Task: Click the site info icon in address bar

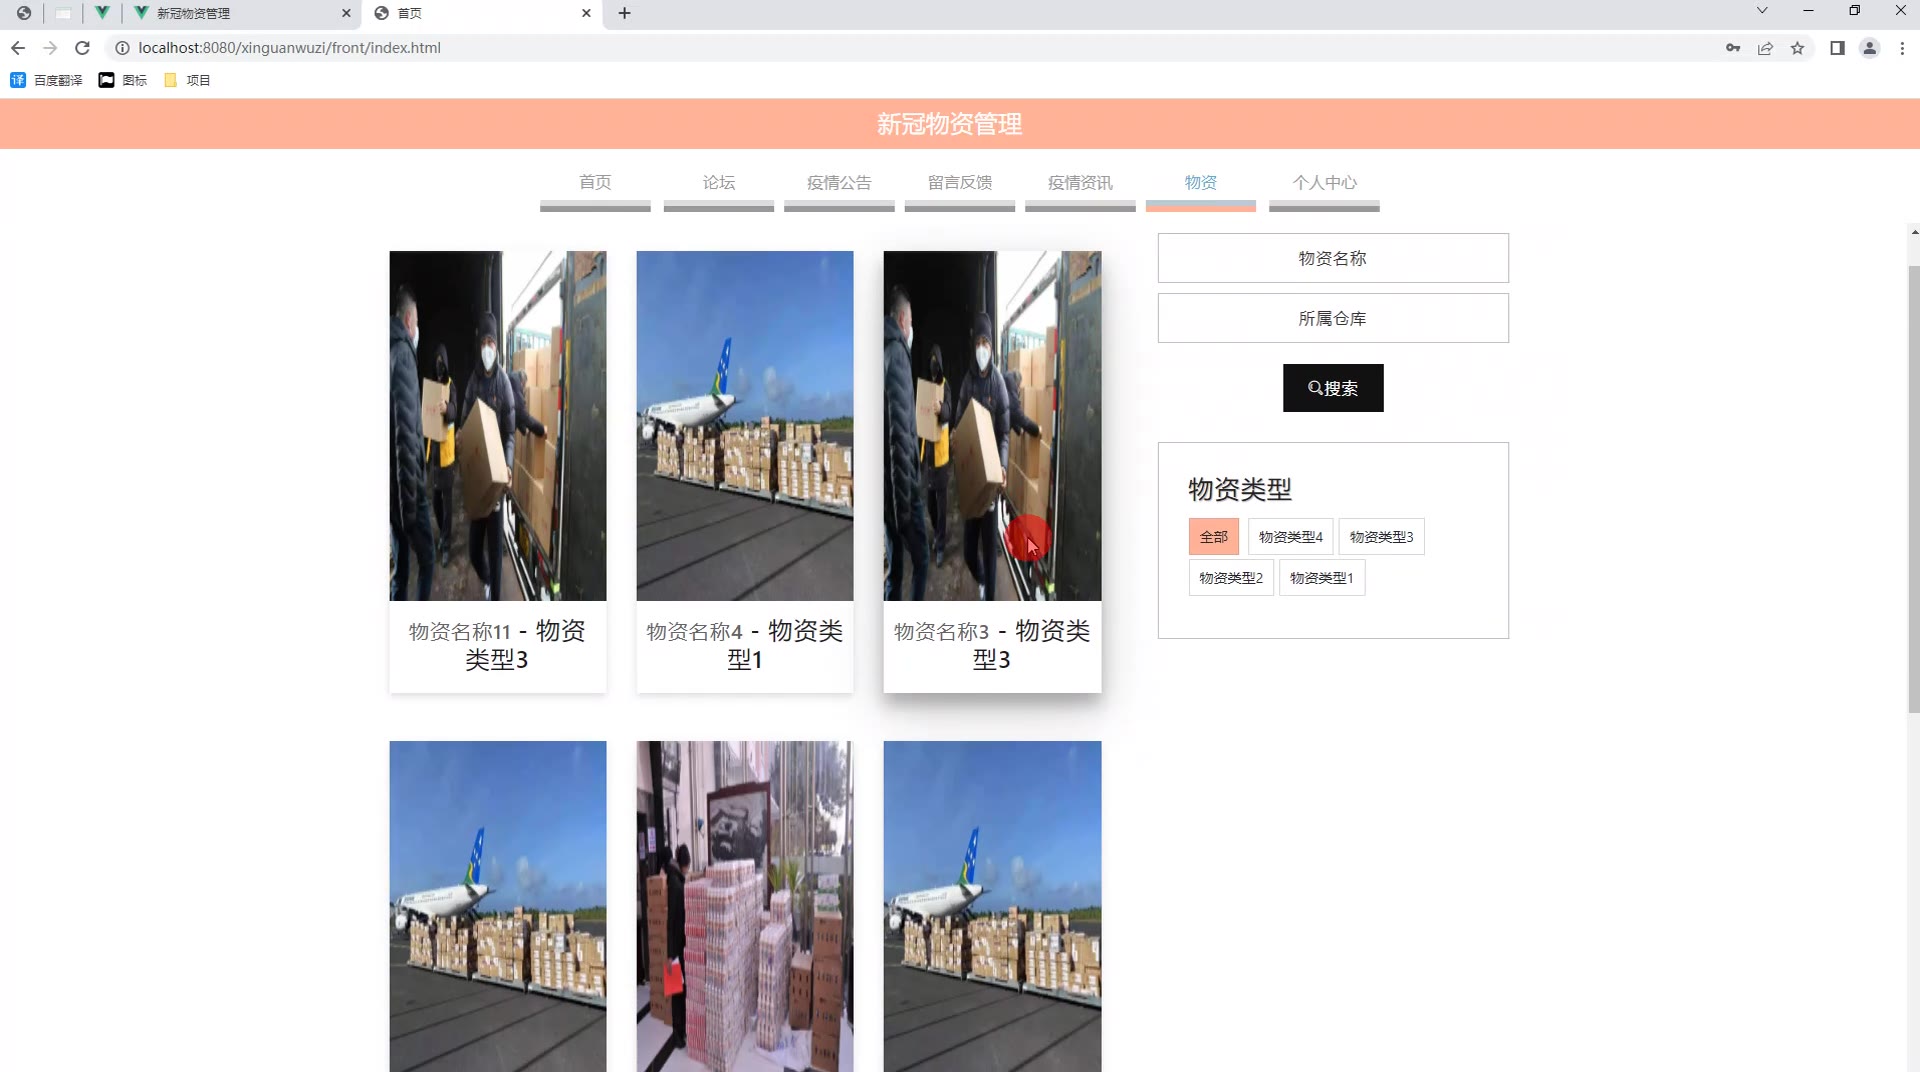Action: 122,48
